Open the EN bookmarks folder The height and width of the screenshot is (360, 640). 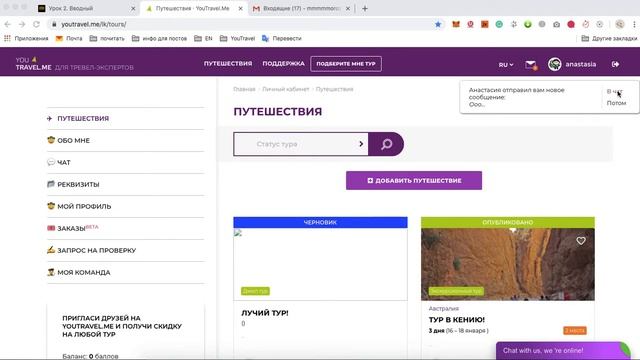click(203, 38)
